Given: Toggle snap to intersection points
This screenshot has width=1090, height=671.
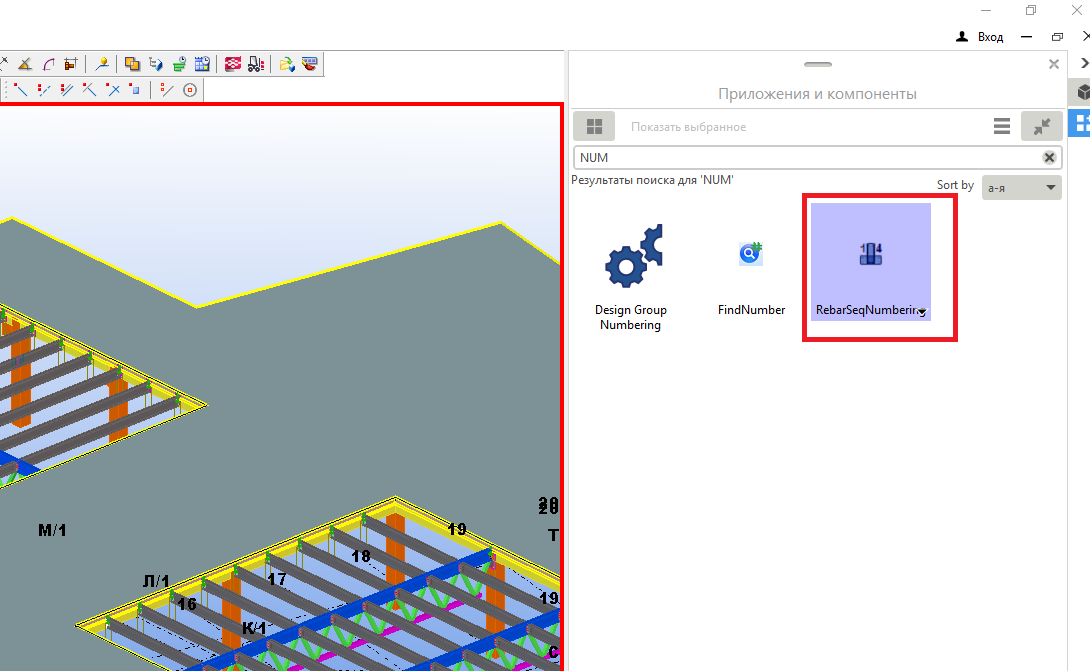Looking at the screenshot, I should coord(113,90).
